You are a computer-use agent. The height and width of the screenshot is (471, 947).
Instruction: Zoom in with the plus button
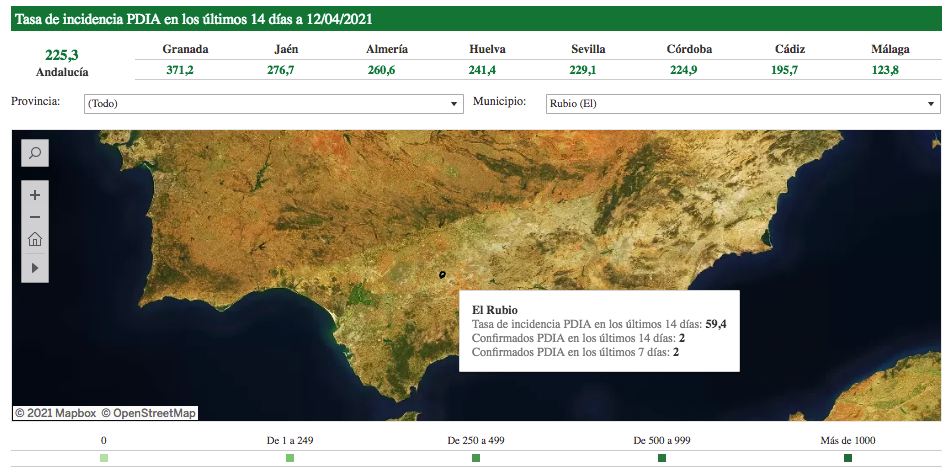(35, 195)
